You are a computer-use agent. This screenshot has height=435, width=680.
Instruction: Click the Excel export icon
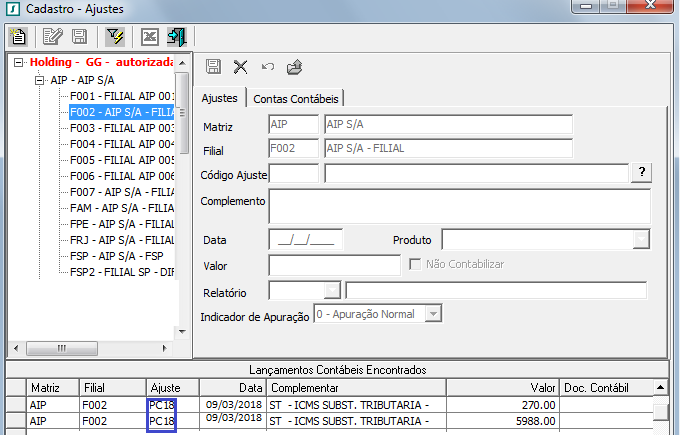[150, 37]
